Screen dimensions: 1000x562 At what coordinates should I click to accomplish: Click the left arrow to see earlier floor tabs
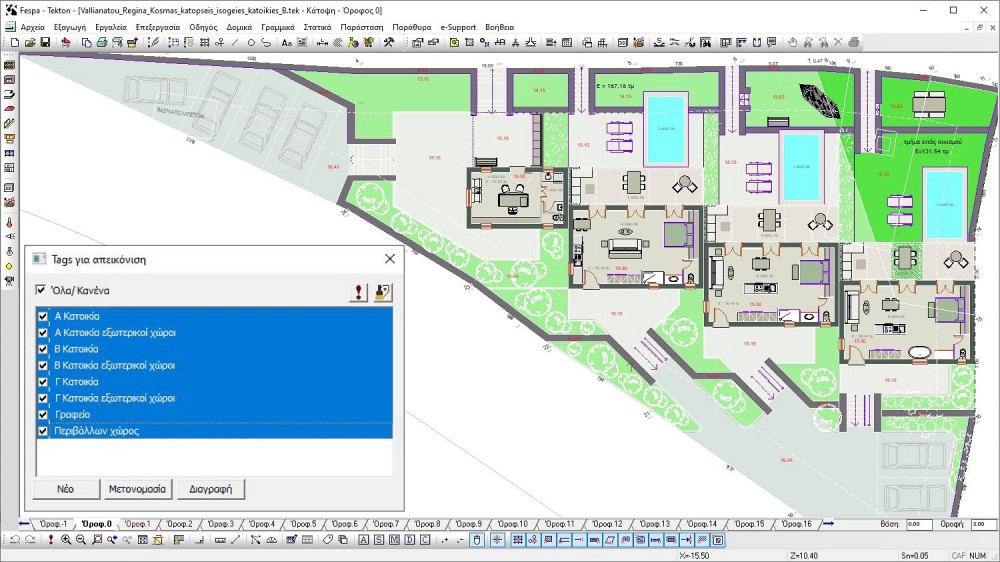point(24,524)
